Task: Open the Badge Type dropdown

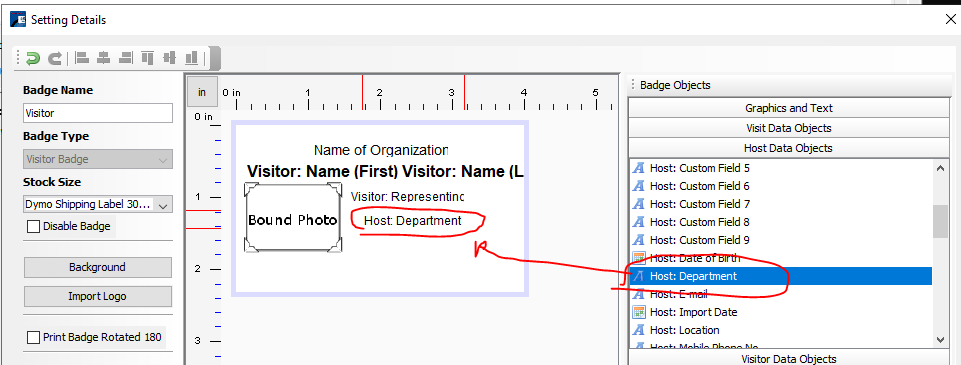Action: (x=98, y=159)
